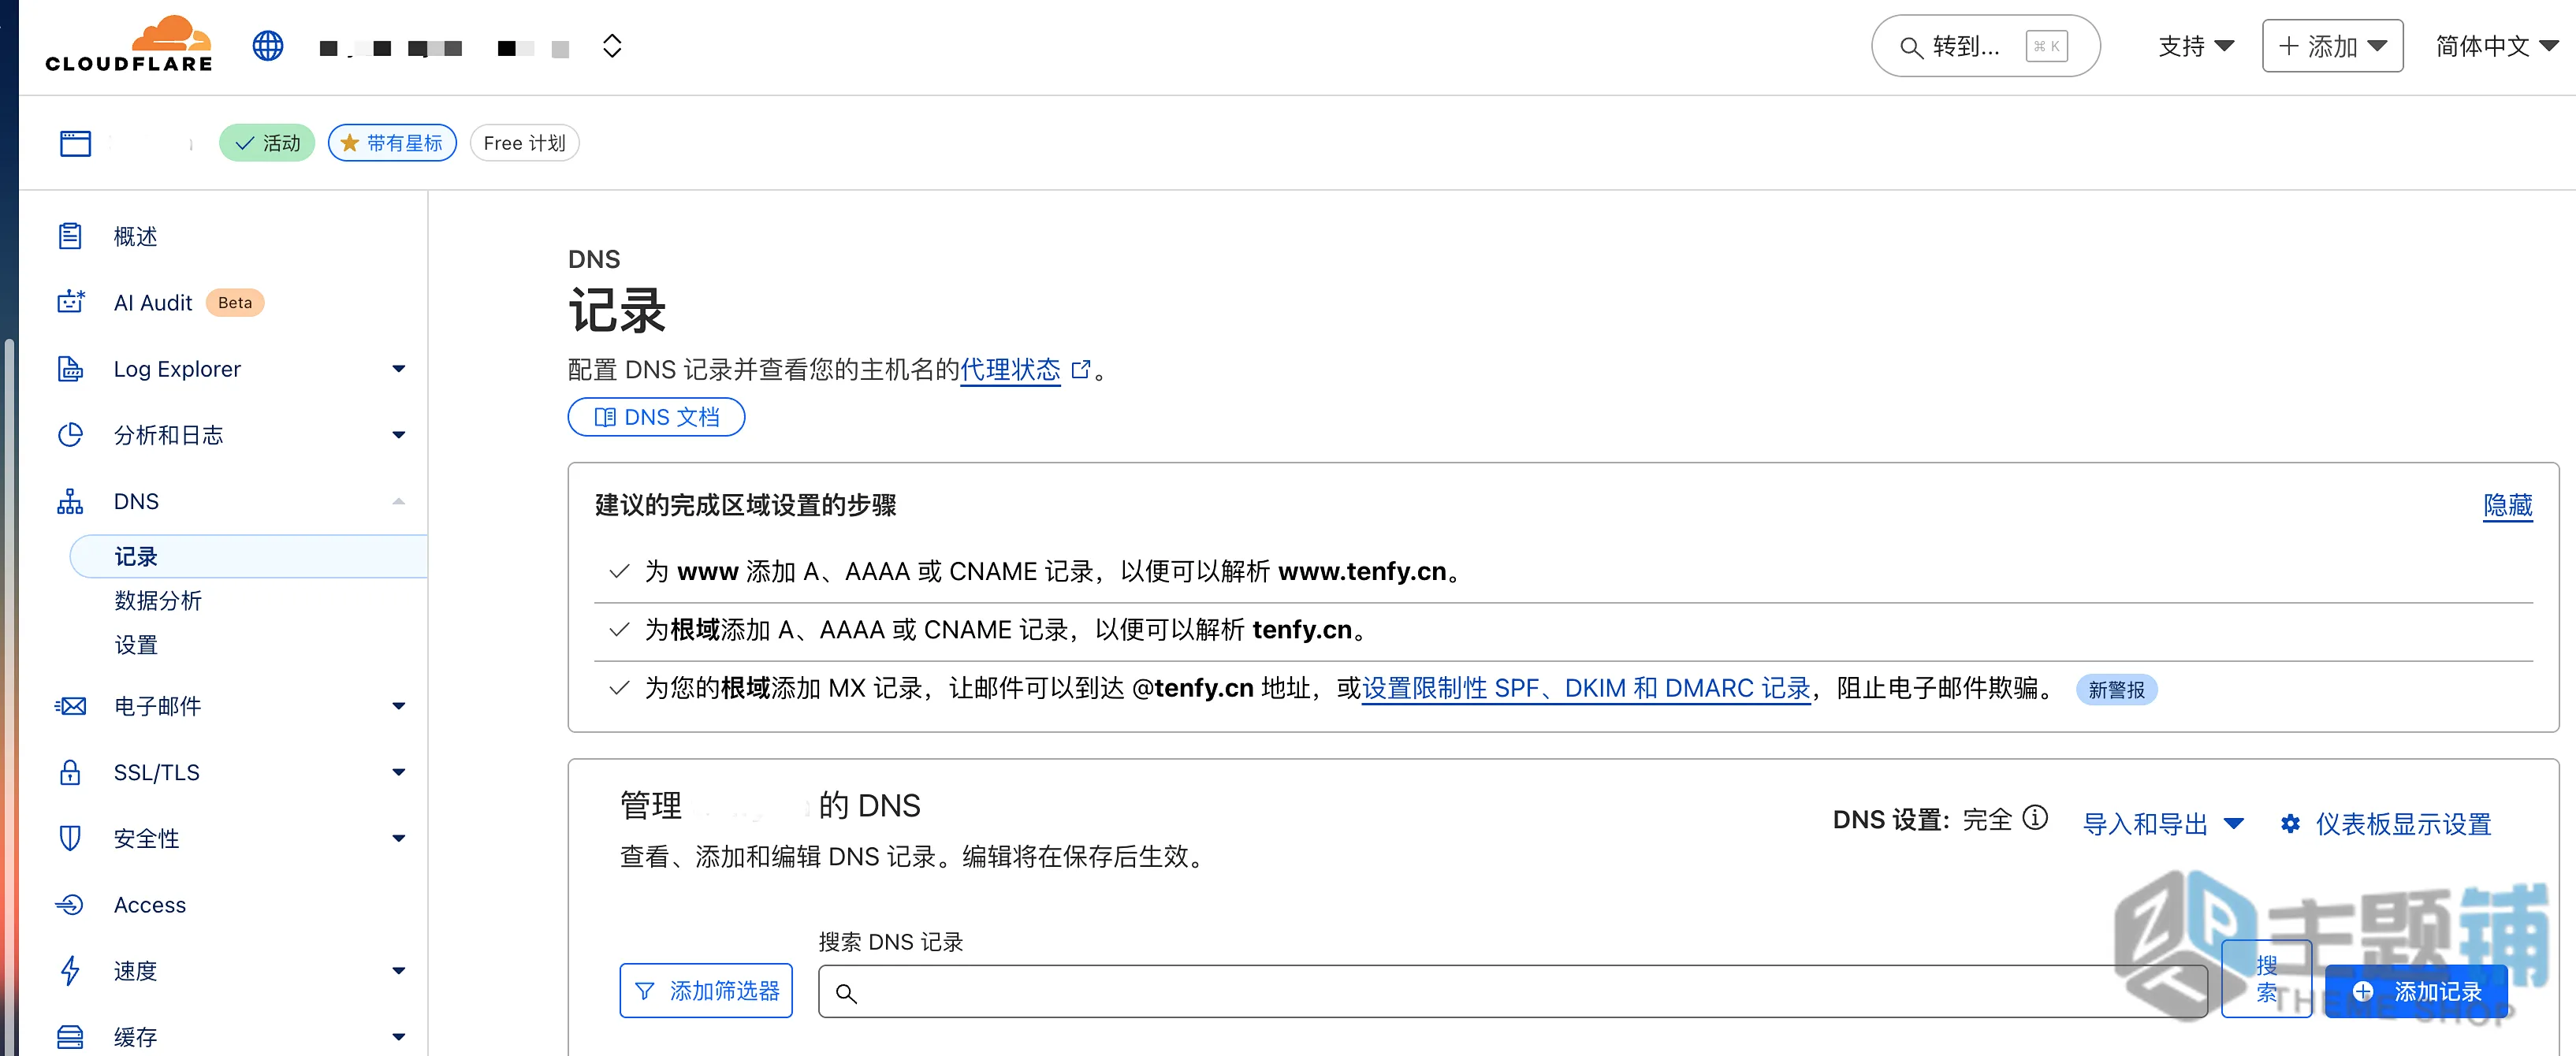Open the DNS 文档 button
This screenshot has width=2576, height=1056.
coord(656,417)
